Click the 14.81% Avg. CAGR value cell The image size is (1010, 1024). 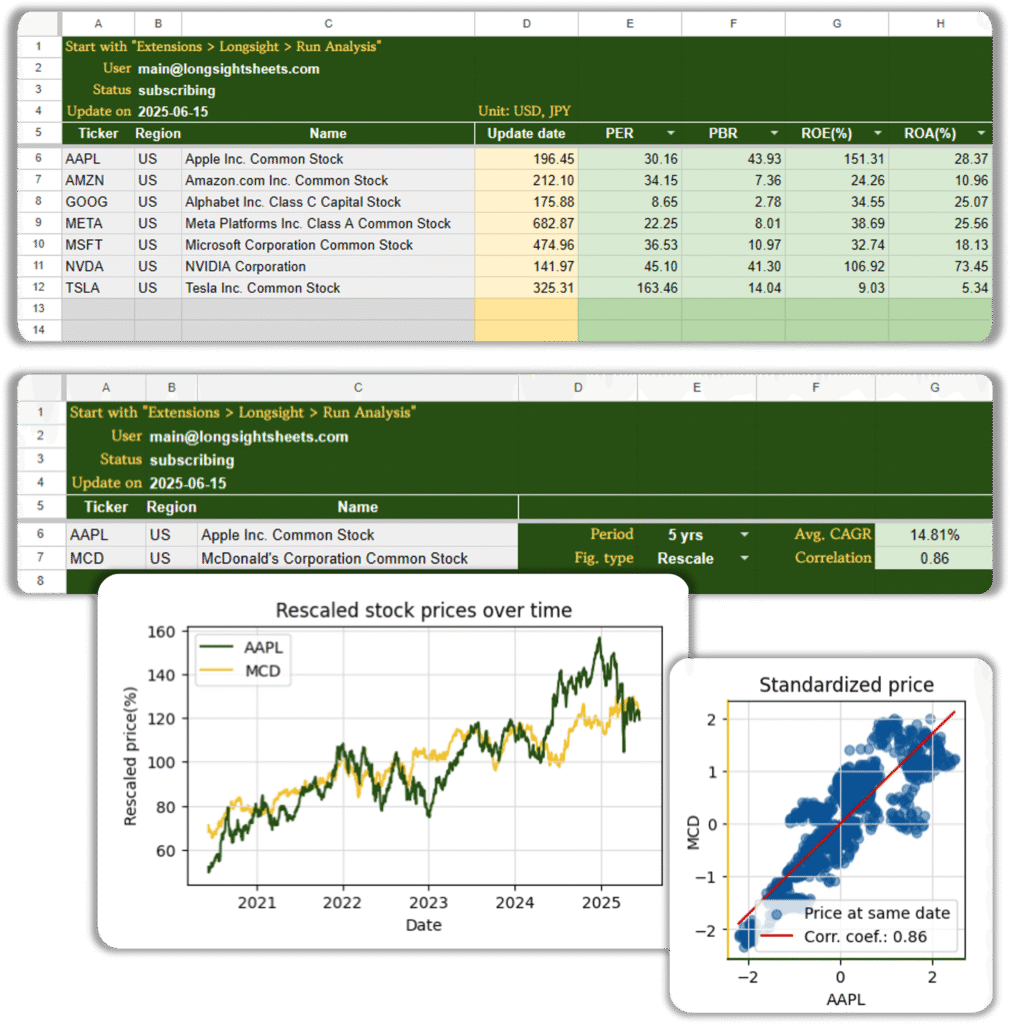(934, 535)
